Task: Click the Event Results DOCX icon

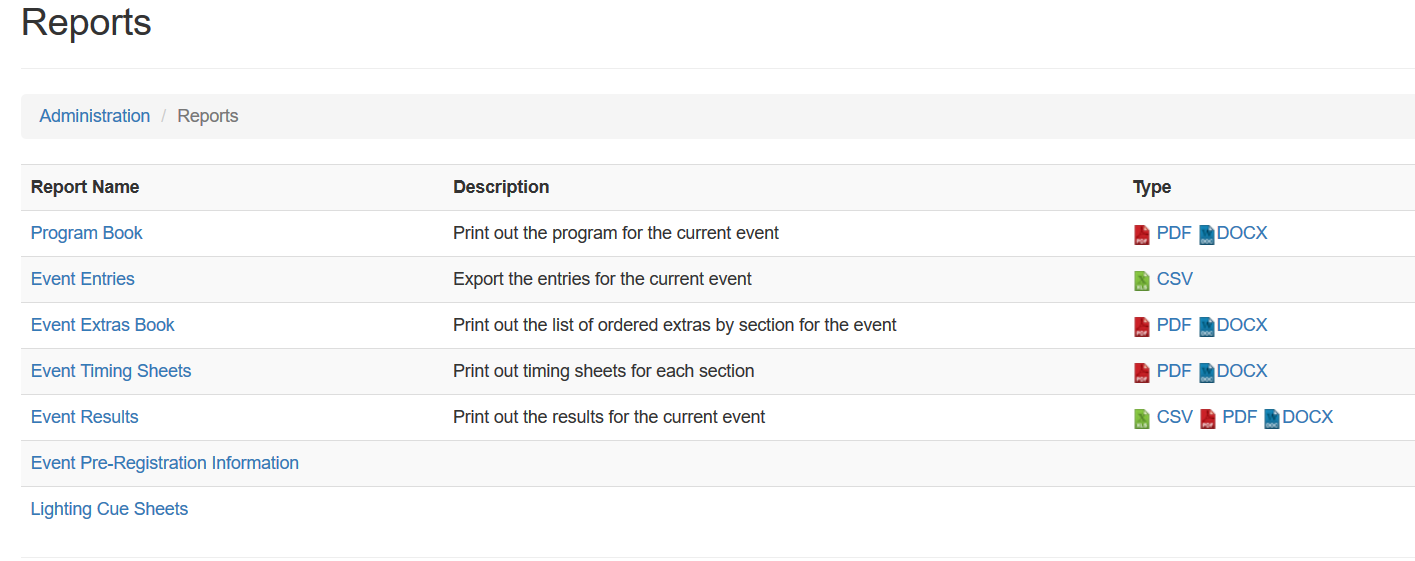Action: (x=1272, y=419)
